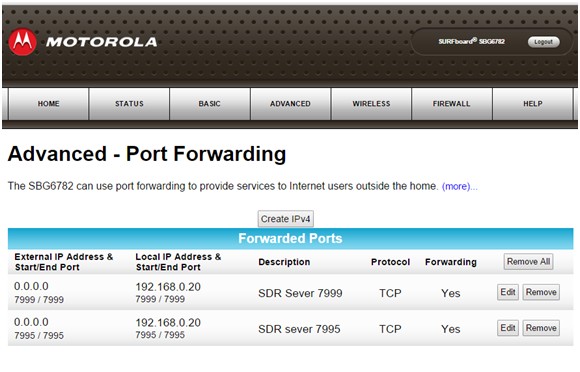Click the (more)... link

click(x=460, y=186)
